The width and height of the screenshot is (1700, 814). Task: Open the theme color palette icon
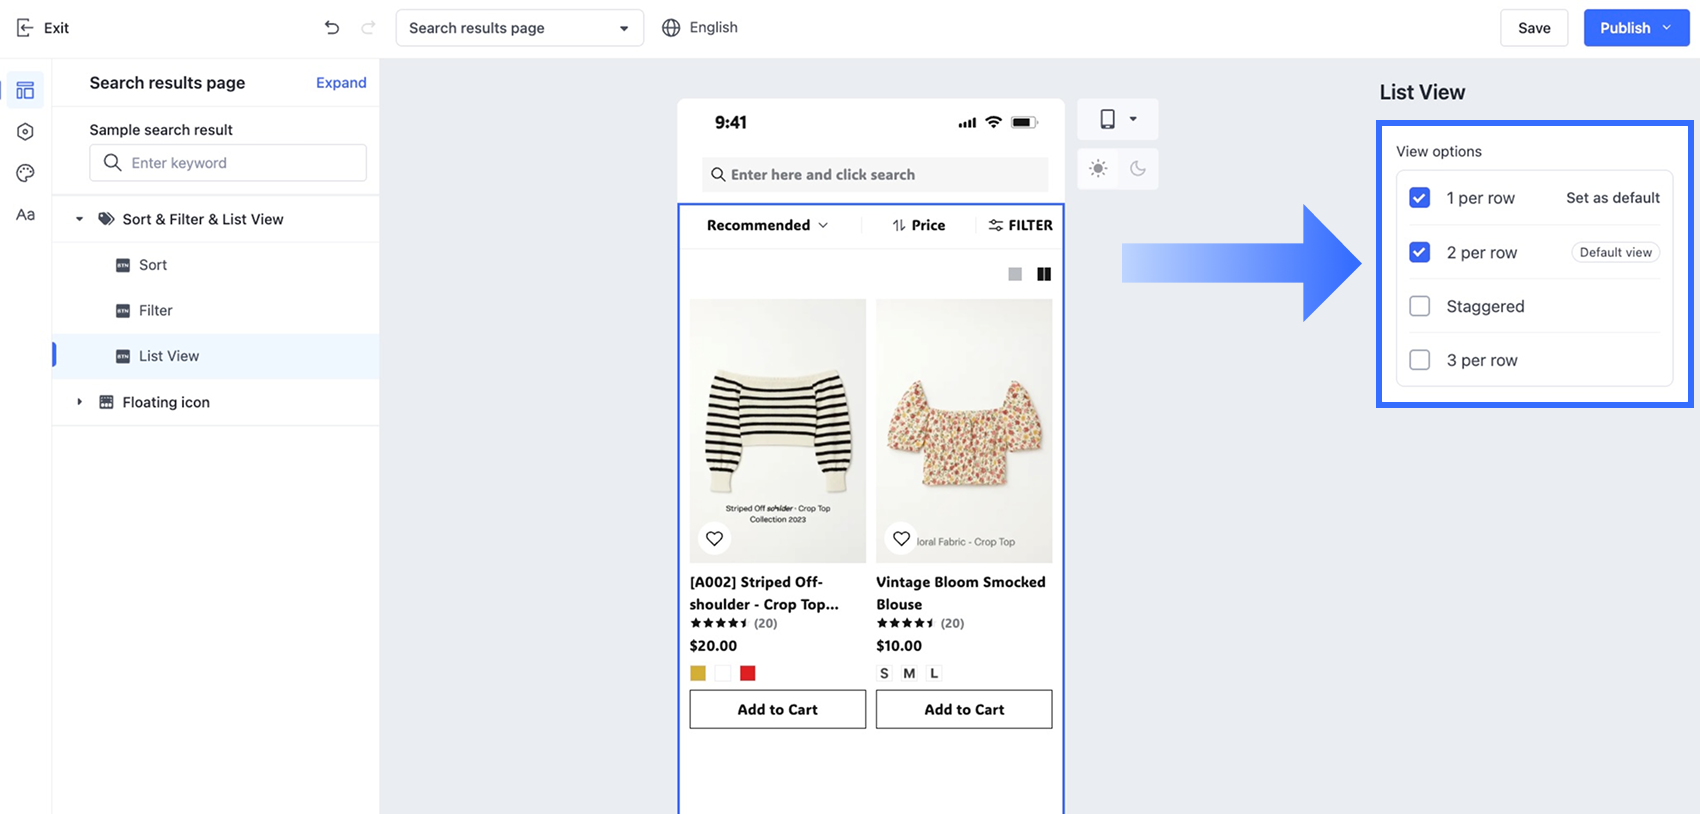(x=25, y=173)
